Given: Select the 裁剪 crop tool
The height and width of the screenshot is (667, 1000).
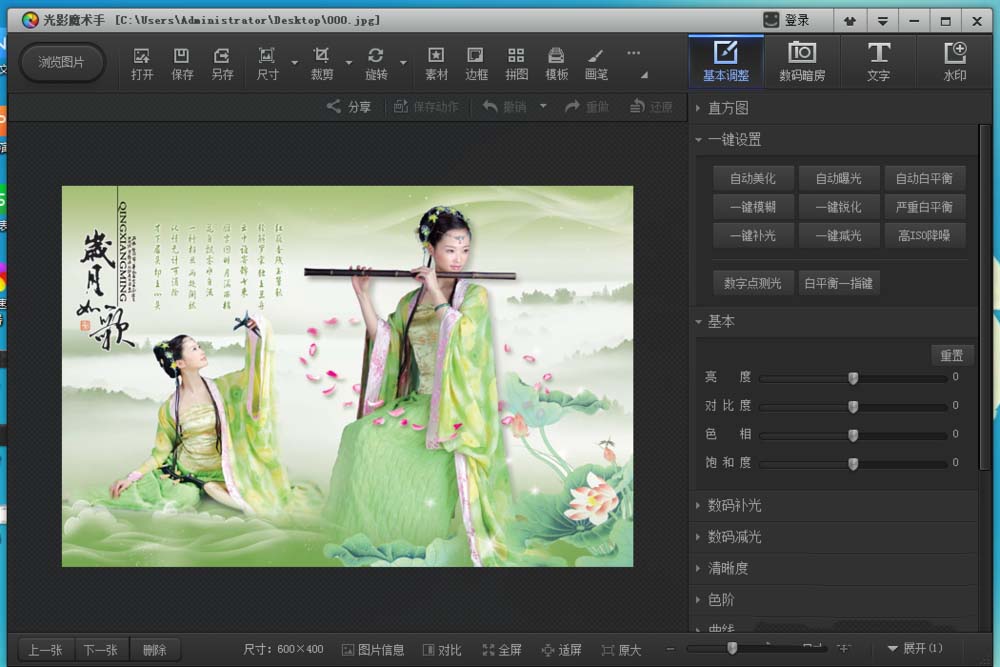Looking at the screenshot, I should [321, 64].
